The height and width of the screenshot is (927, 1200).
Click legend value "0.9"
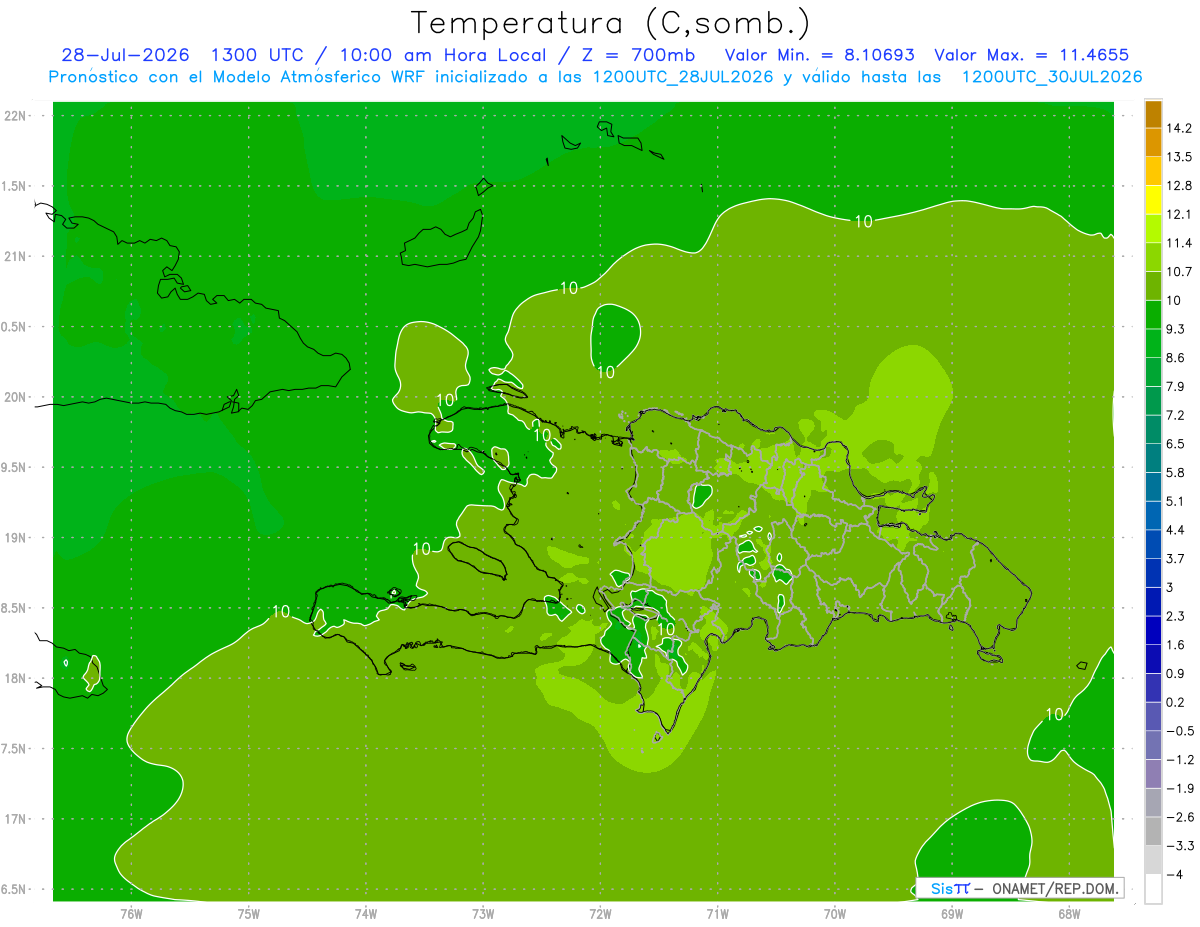(1177, 673)
